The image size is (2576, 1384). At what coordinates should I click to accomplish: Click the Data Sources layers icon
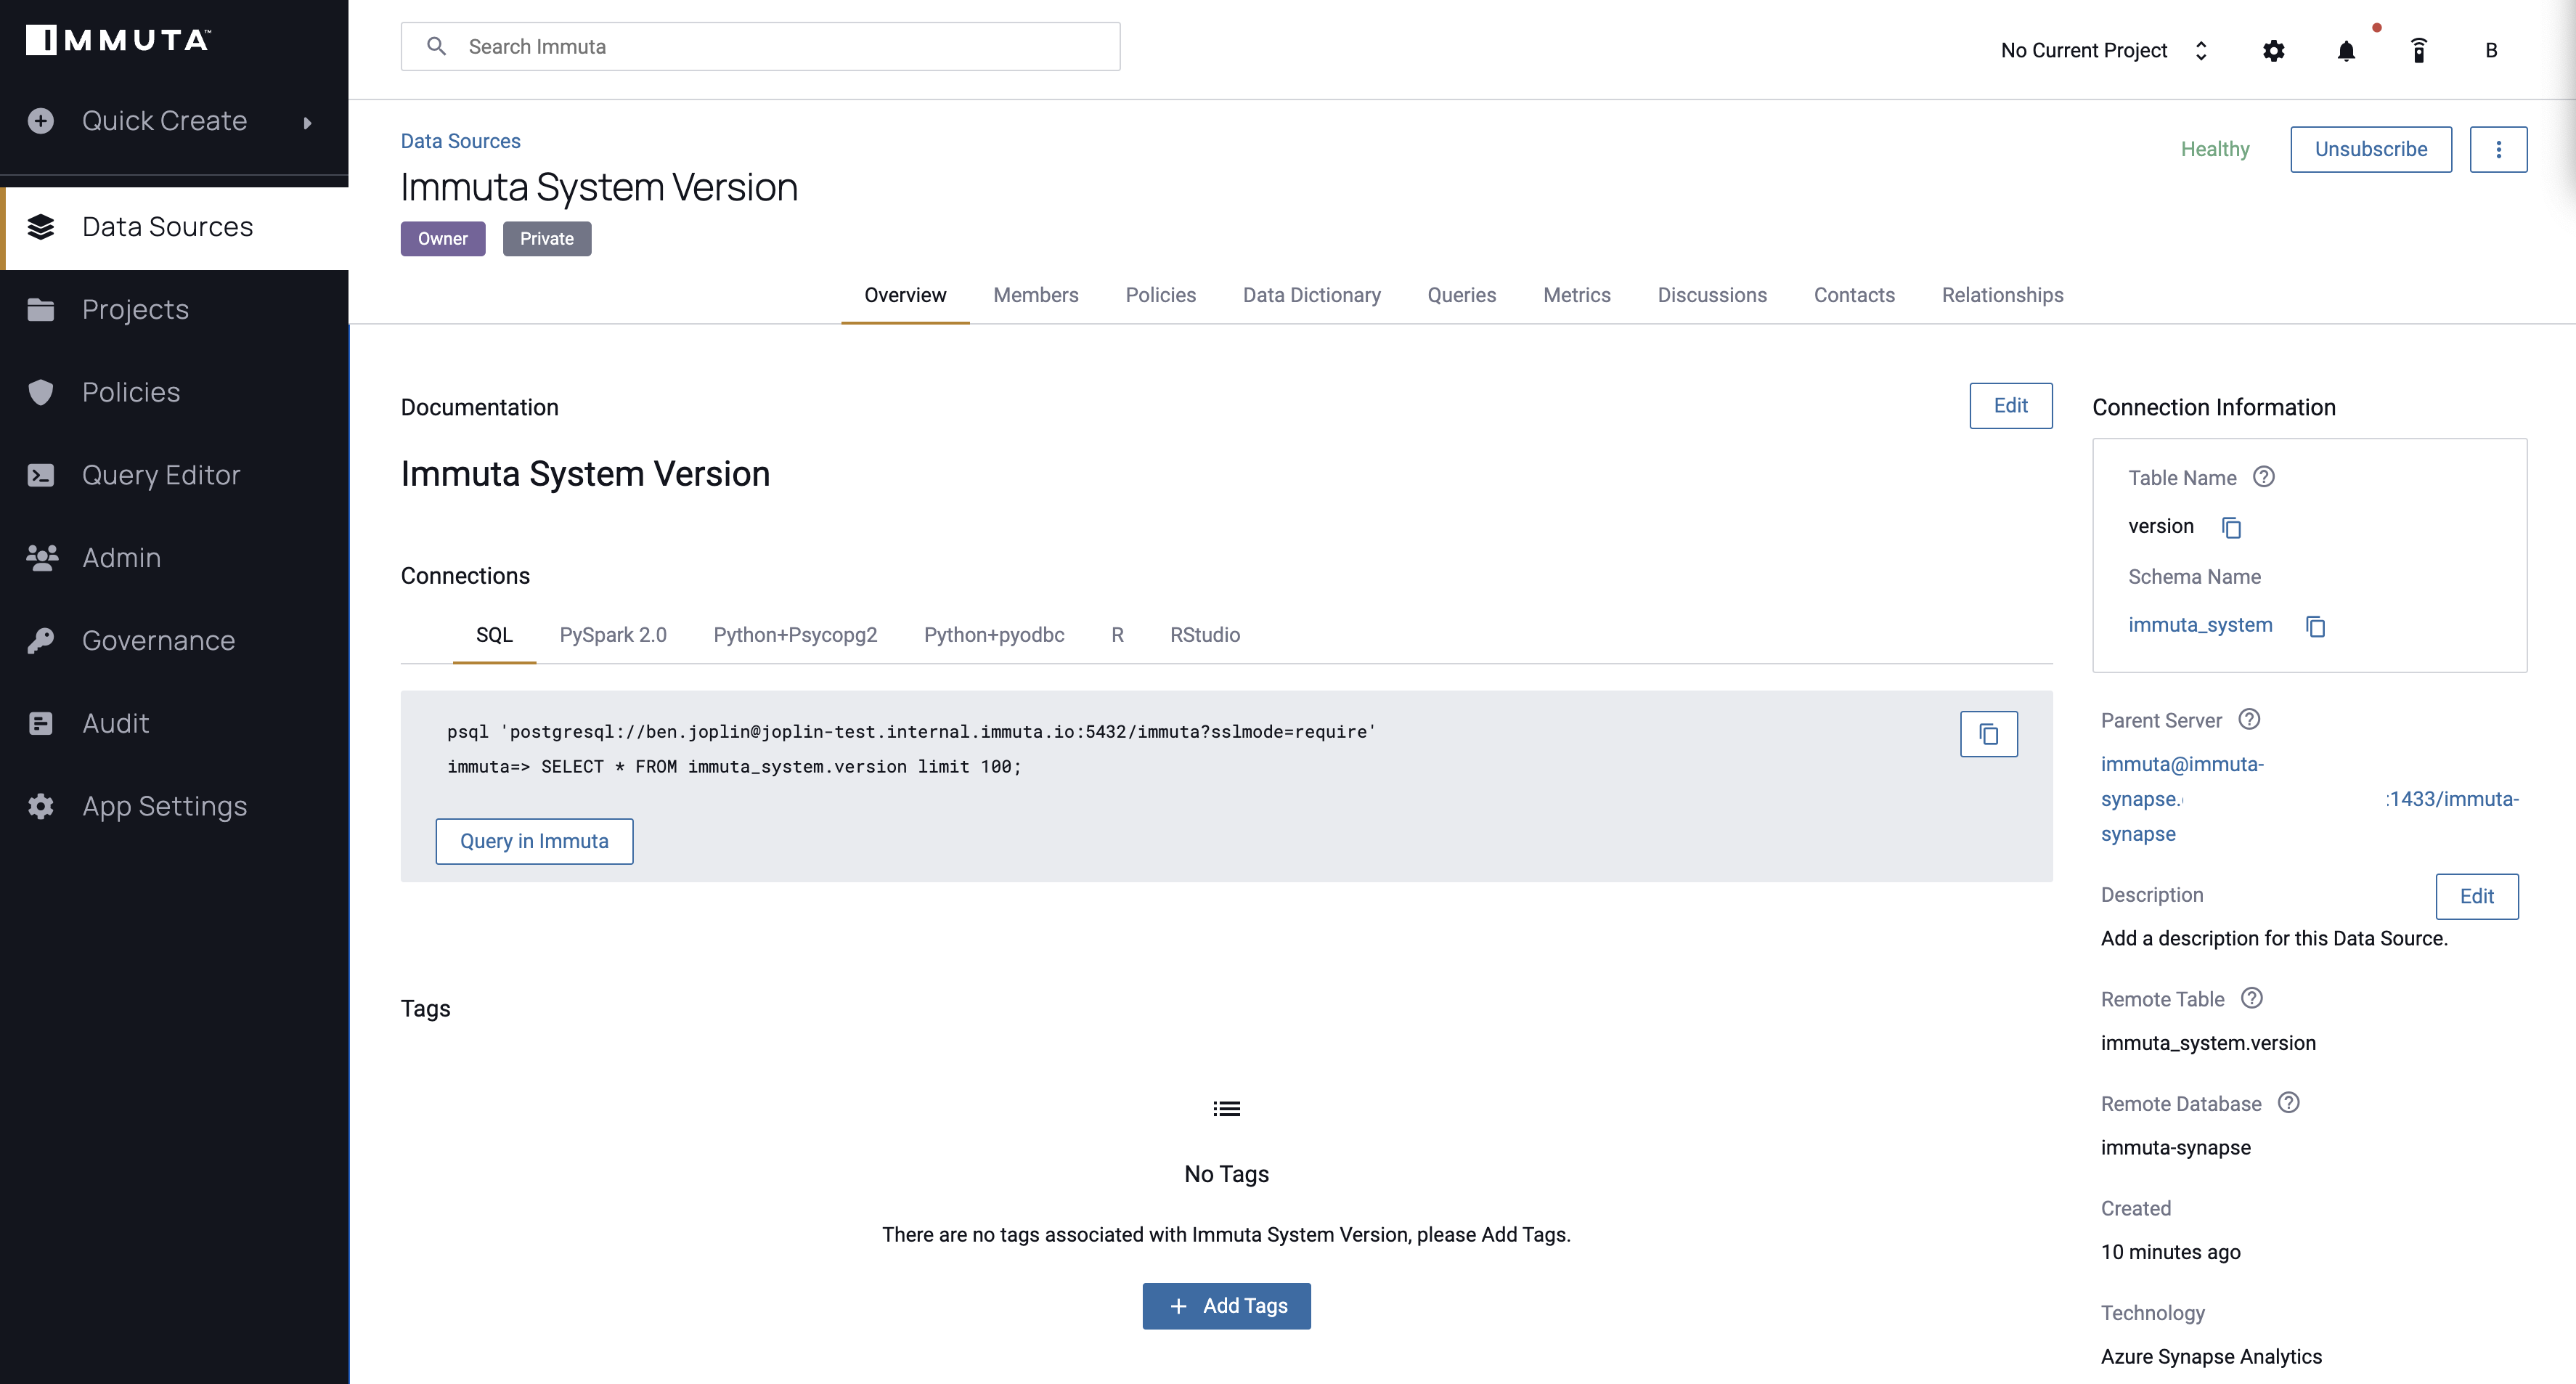click(x=41, y=227)
